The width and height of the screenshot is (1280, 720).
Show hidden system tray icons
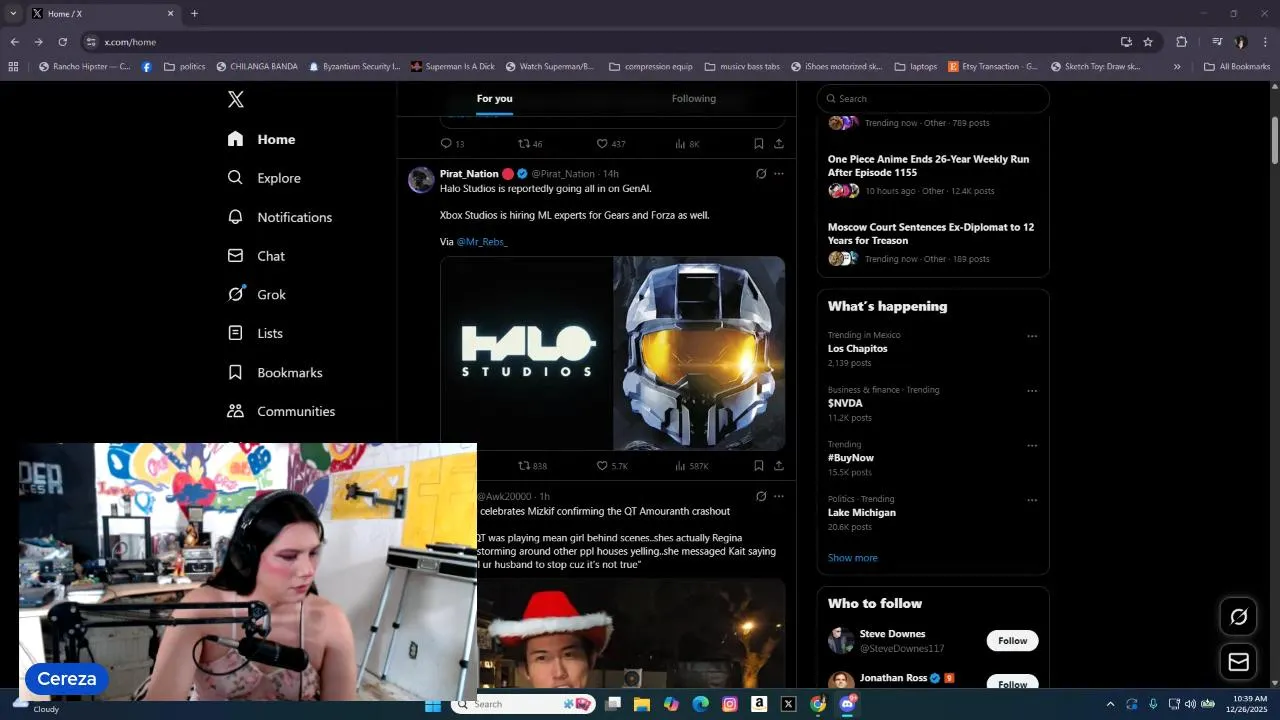(x=1110, y=704)
